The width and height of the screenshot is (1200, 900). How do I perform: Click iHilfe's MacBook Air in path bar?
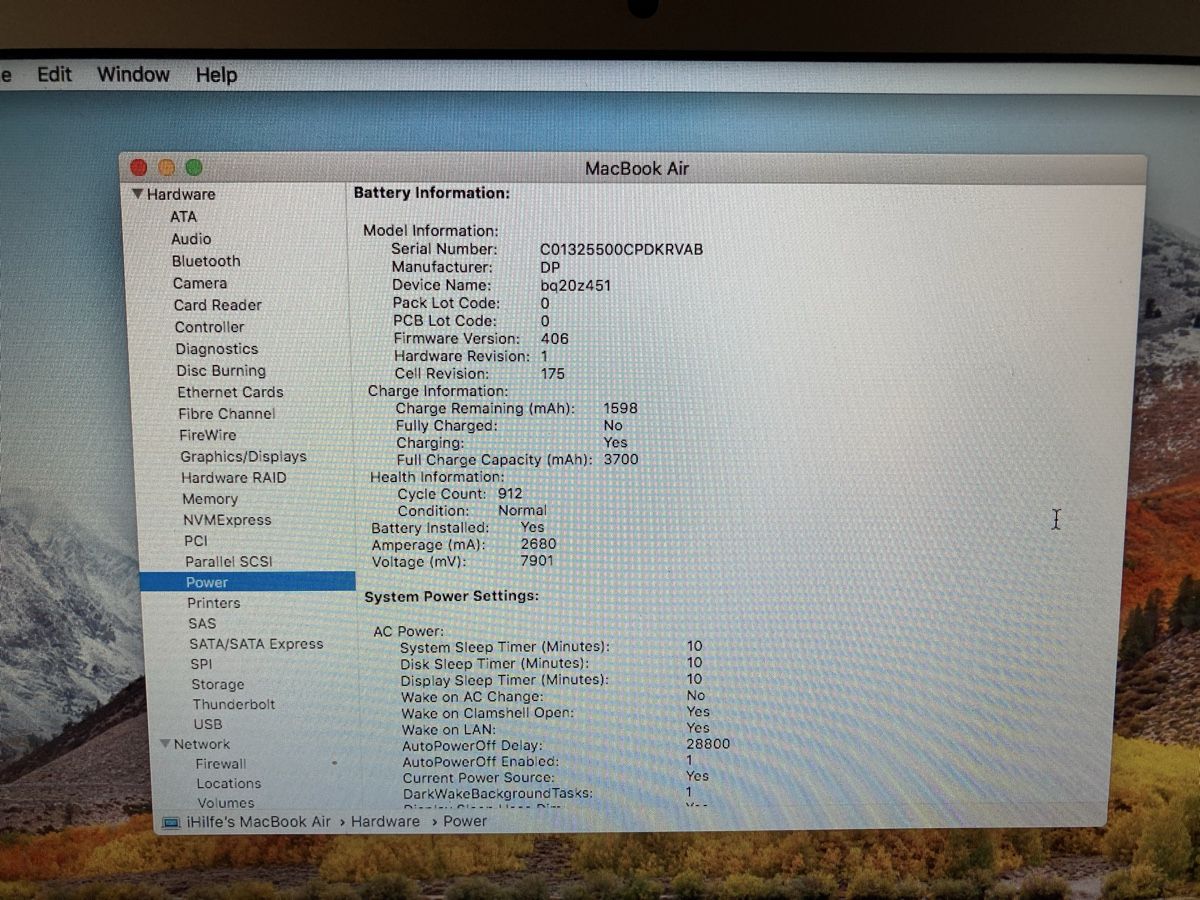(258, 822)
